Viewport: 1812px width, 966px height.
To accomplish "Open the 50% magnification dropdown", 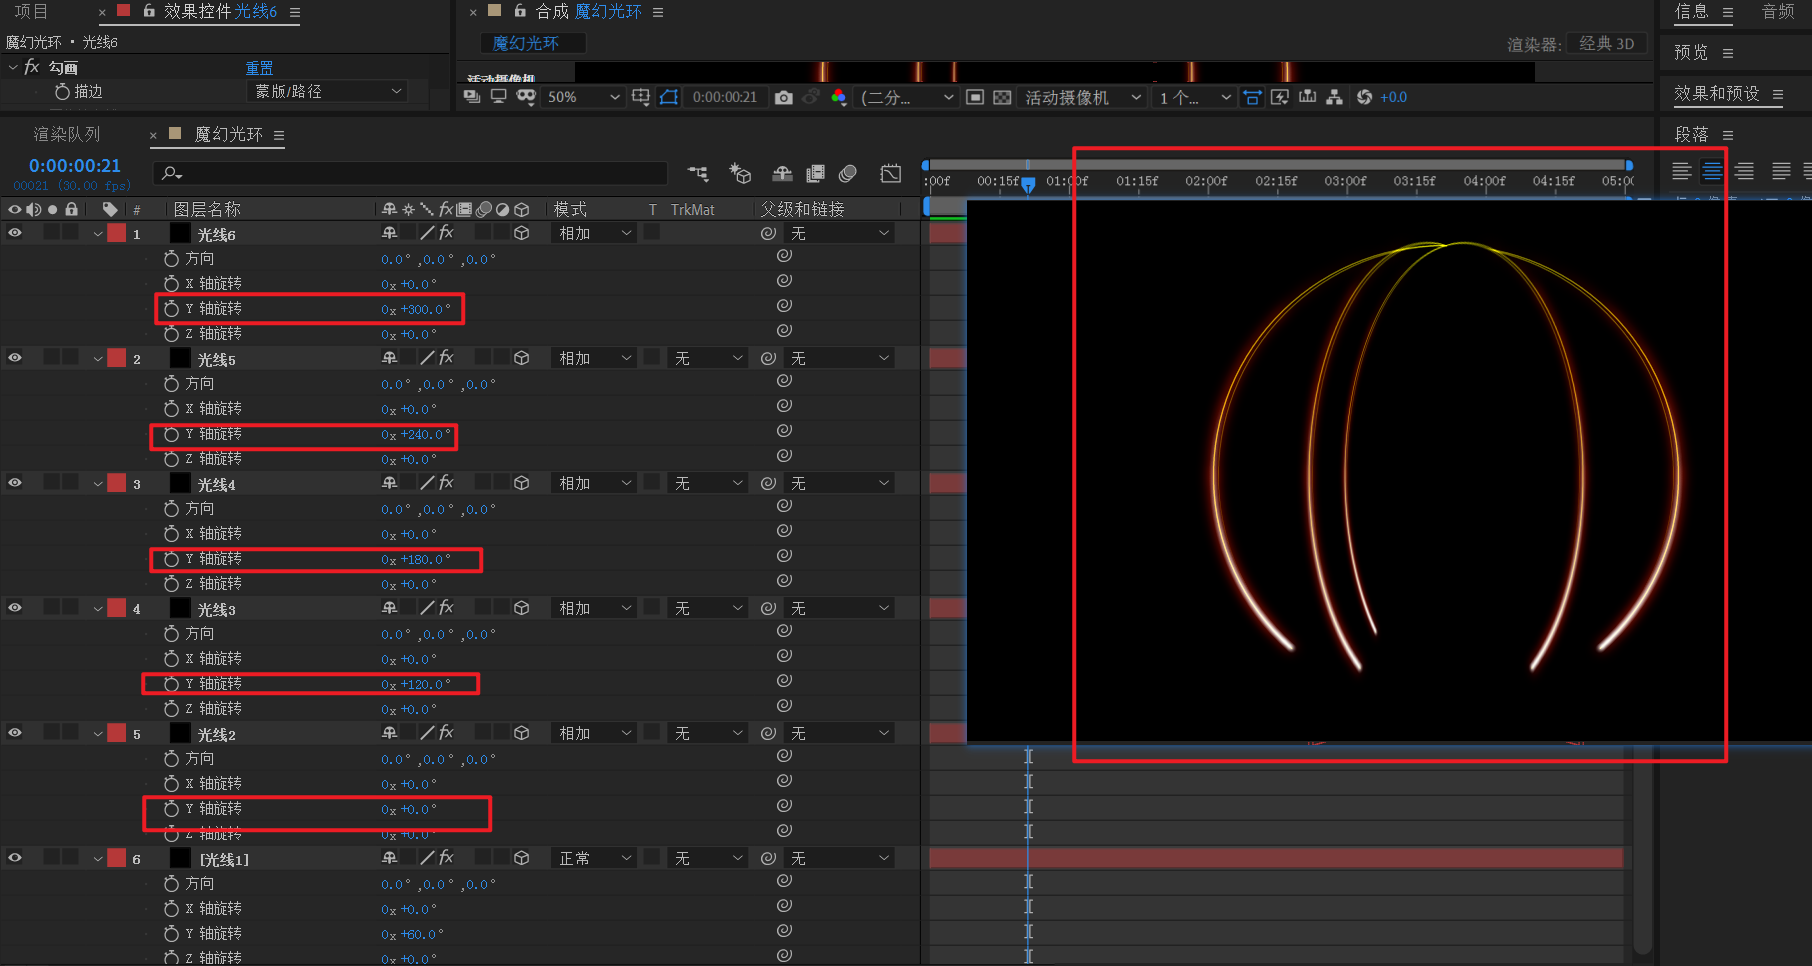I will coord(584,97).
